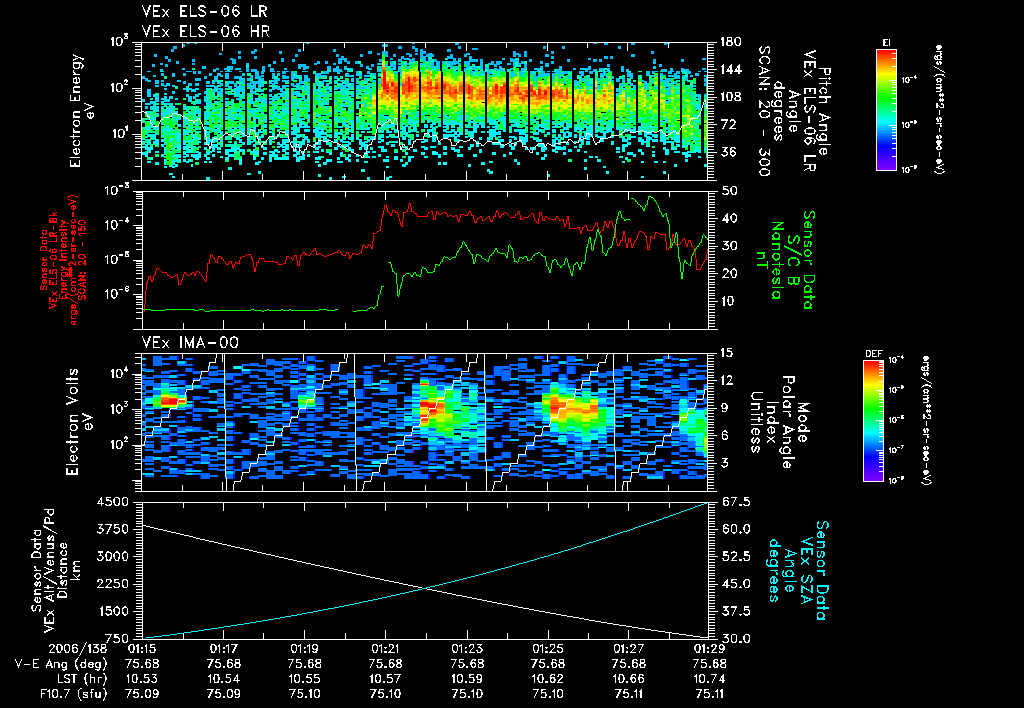This screenshot has width=1024, height=708.
Task: Click the 'Electron Energy eV' axis label
Action: (82, 111)
